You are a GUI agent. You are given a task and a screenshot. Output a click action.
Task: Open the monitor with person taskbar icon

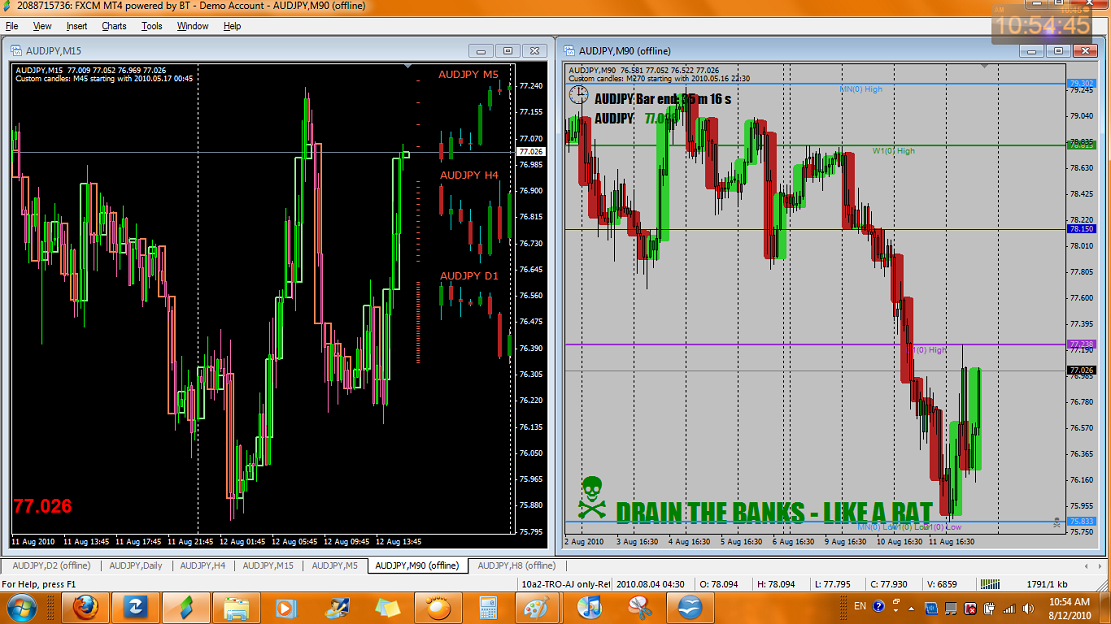coord(337,608)
